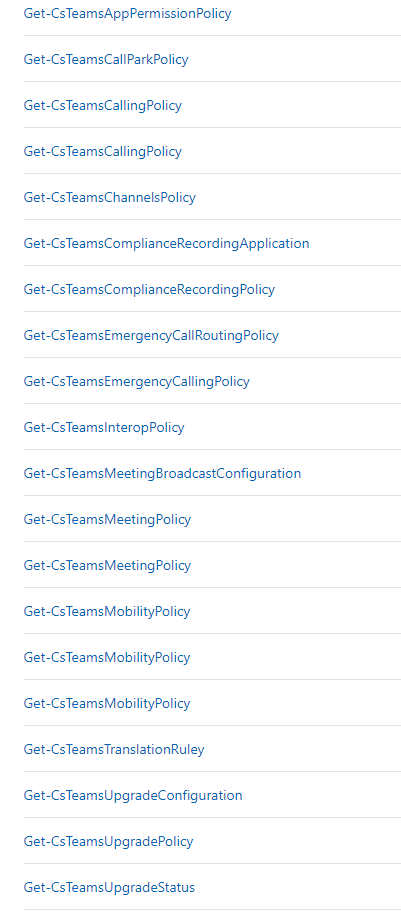Image resolution: width=401 pixels, height=911 pixels.
Task: Open the second Get-CsTeamsMobilityPolicy link
Action: tap(107, 657)
